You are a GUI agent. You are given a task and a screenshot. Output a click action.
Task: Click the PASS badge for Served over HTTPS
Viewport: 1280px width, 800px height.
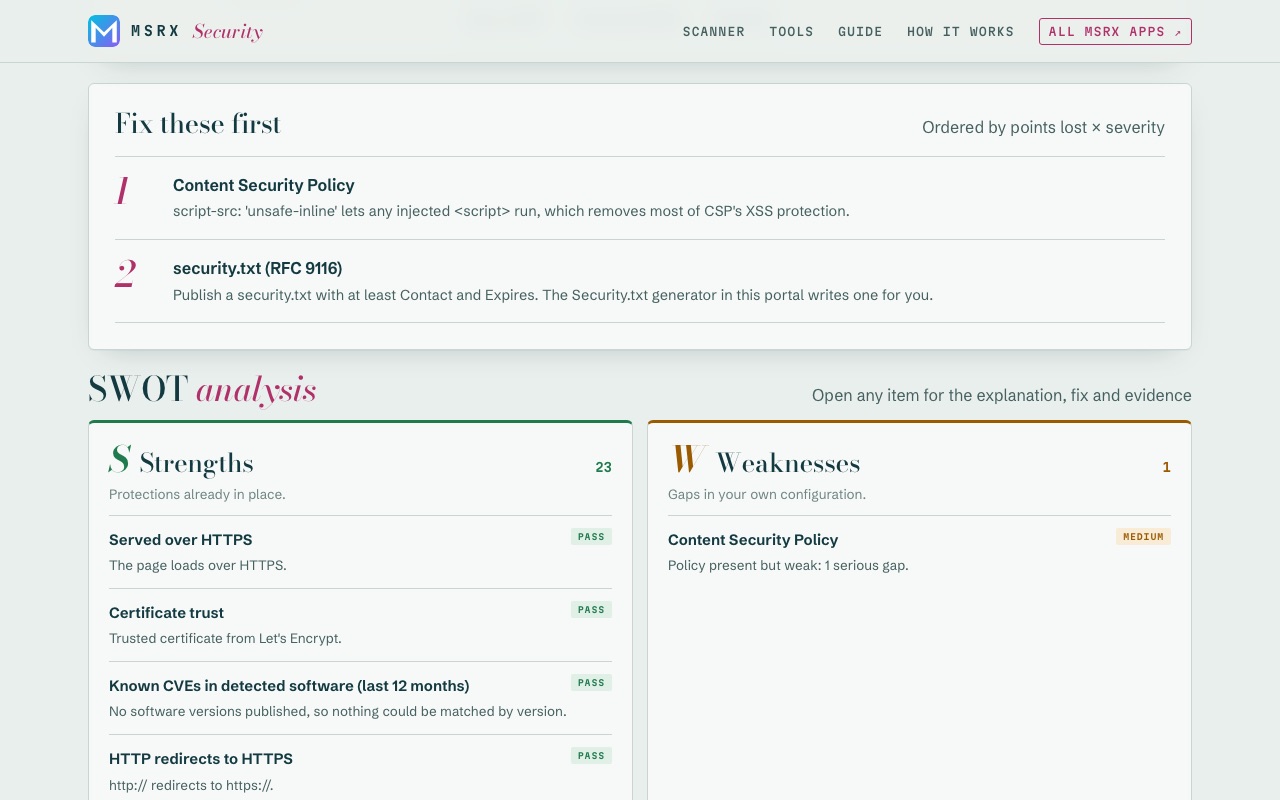(591, 537)
